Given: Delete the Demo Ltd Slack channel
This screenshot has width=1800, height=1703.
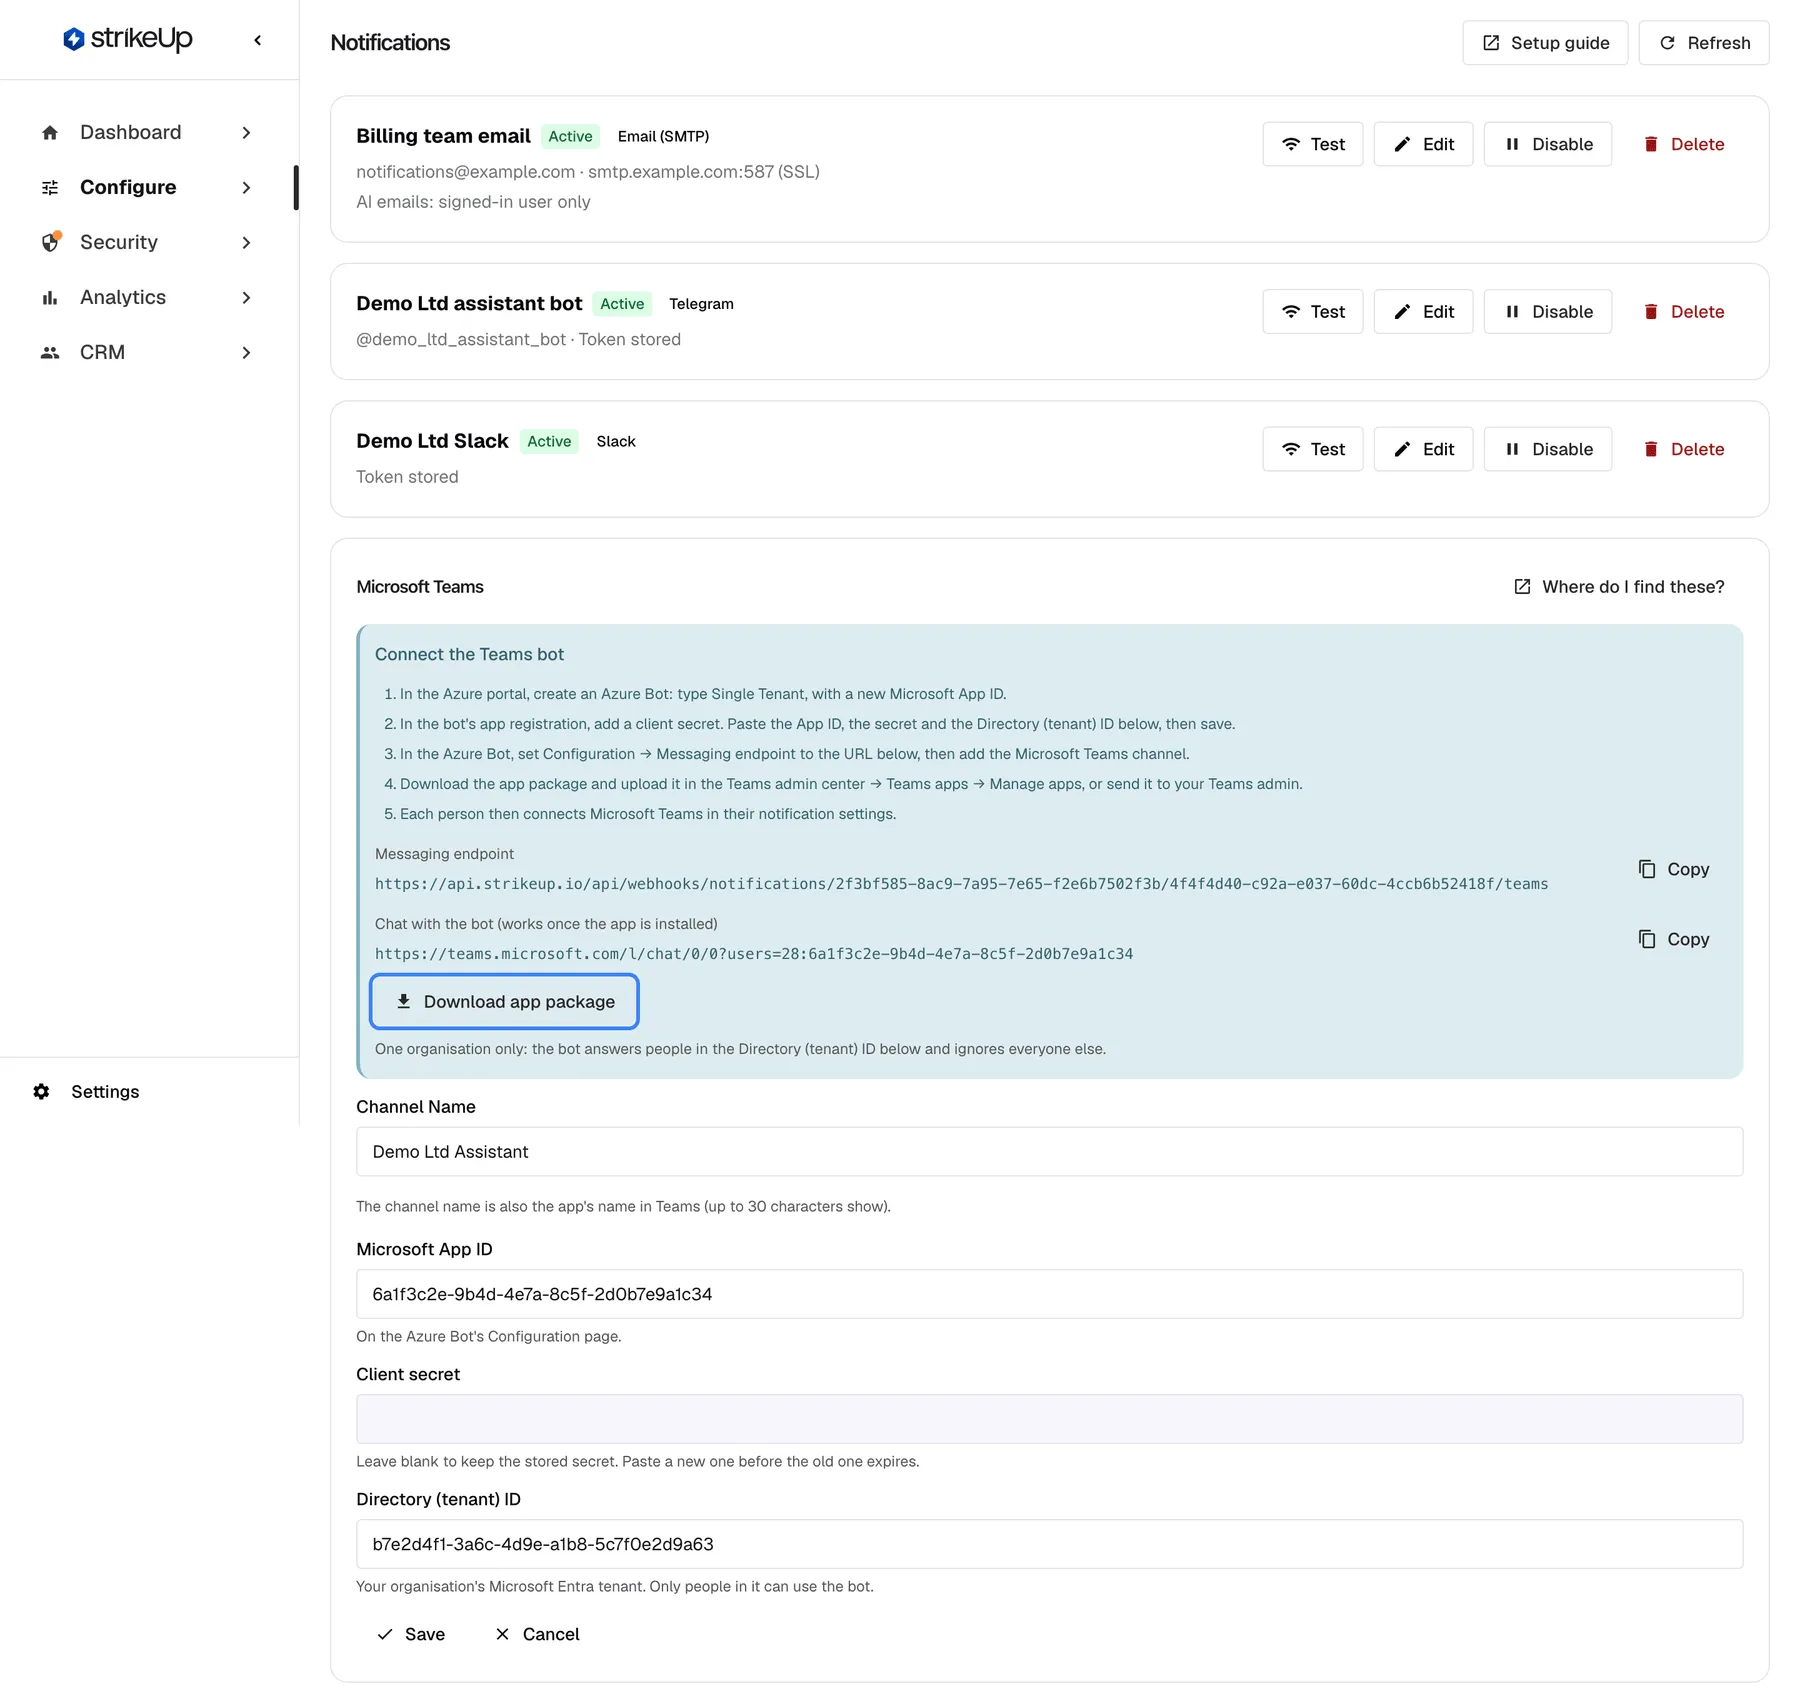Looking at the screenshot, I should click(1683, 449).
